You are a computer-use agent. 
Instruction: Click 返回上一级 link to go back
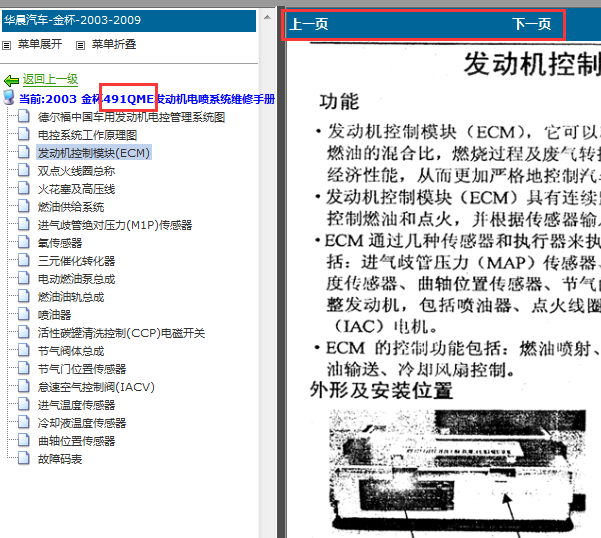[x=50, y=79]
